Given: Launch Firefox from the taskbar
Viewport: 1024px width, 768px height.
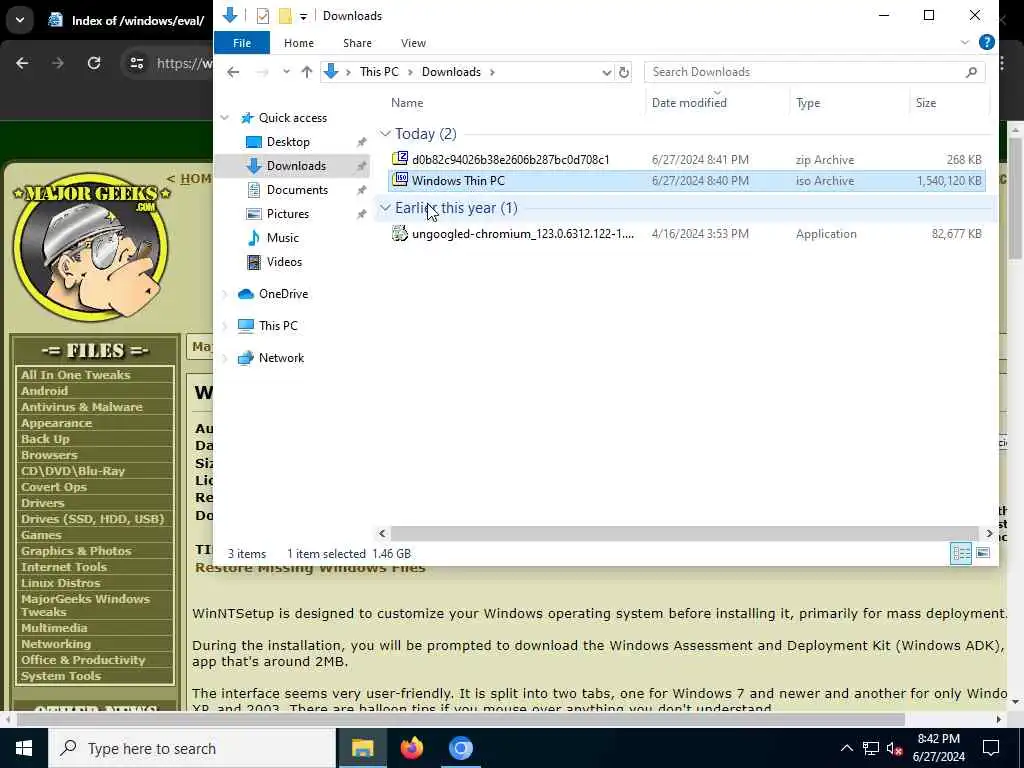Looking at the screenshot, I should [411, 748].
